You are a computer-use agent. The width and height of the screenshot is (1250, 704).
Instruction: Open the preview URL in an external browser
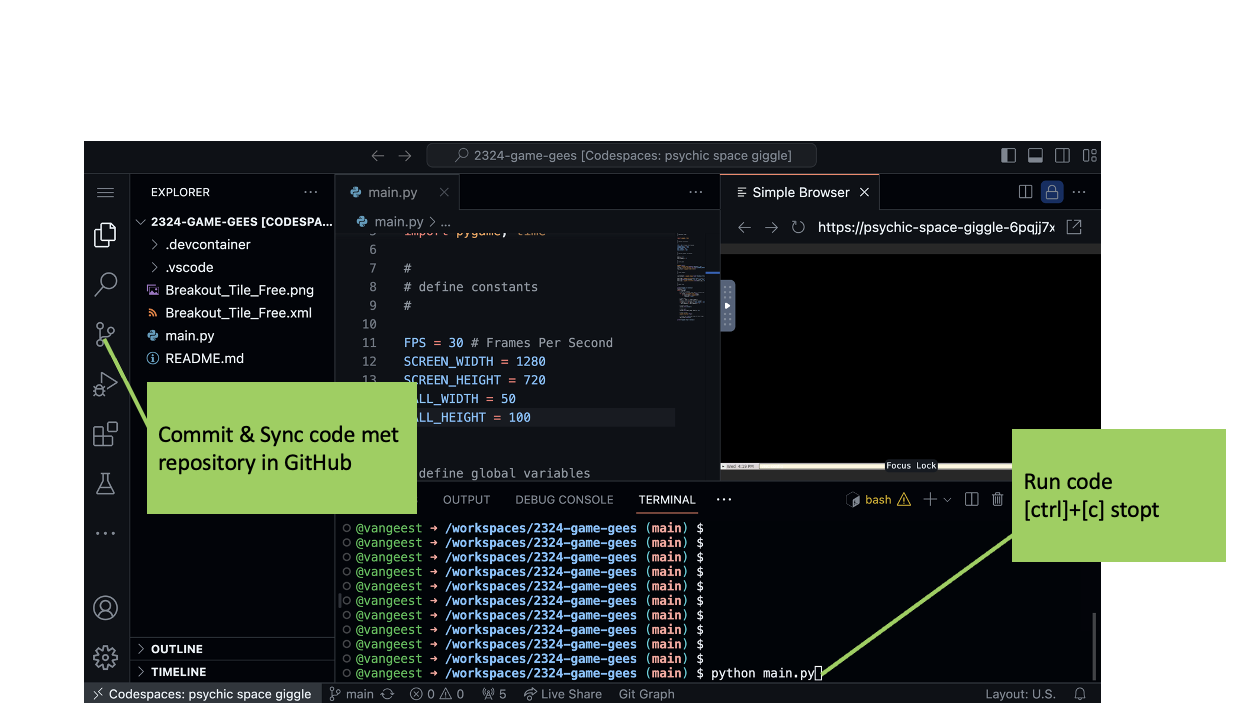pyautogui.click(x=1073, y=227)
